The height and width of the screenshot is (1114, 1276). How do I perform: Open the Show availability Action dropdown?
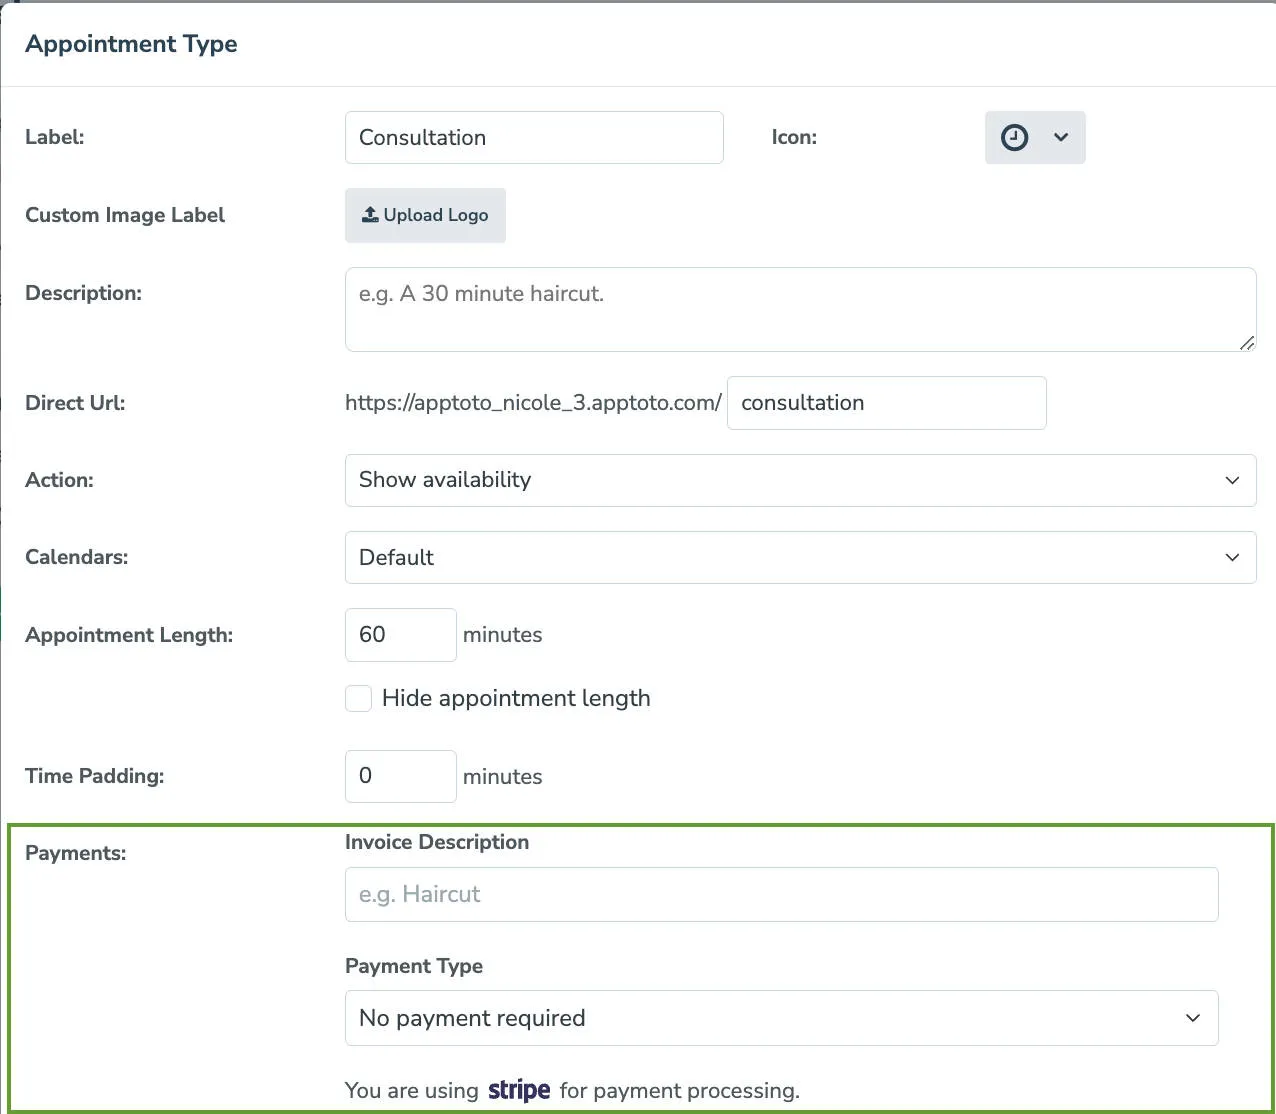click(800, 480)
